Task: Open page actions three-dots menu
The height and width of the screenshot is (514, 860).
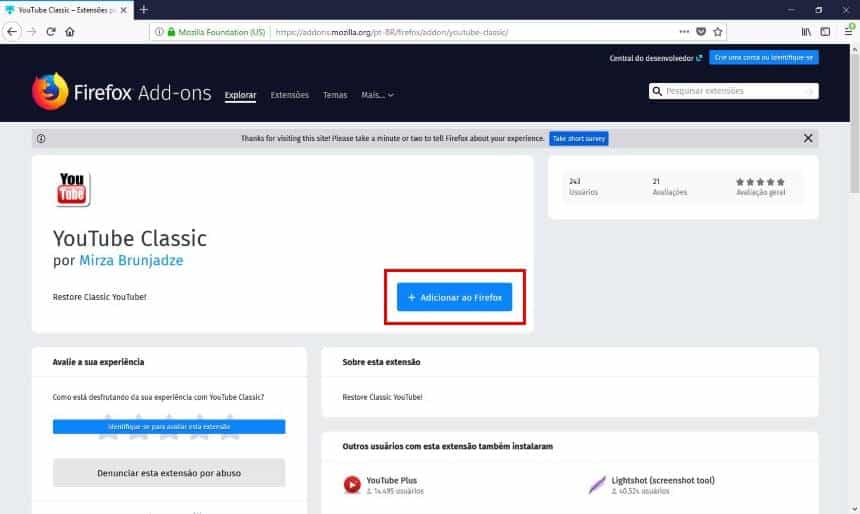Action: 684,32
